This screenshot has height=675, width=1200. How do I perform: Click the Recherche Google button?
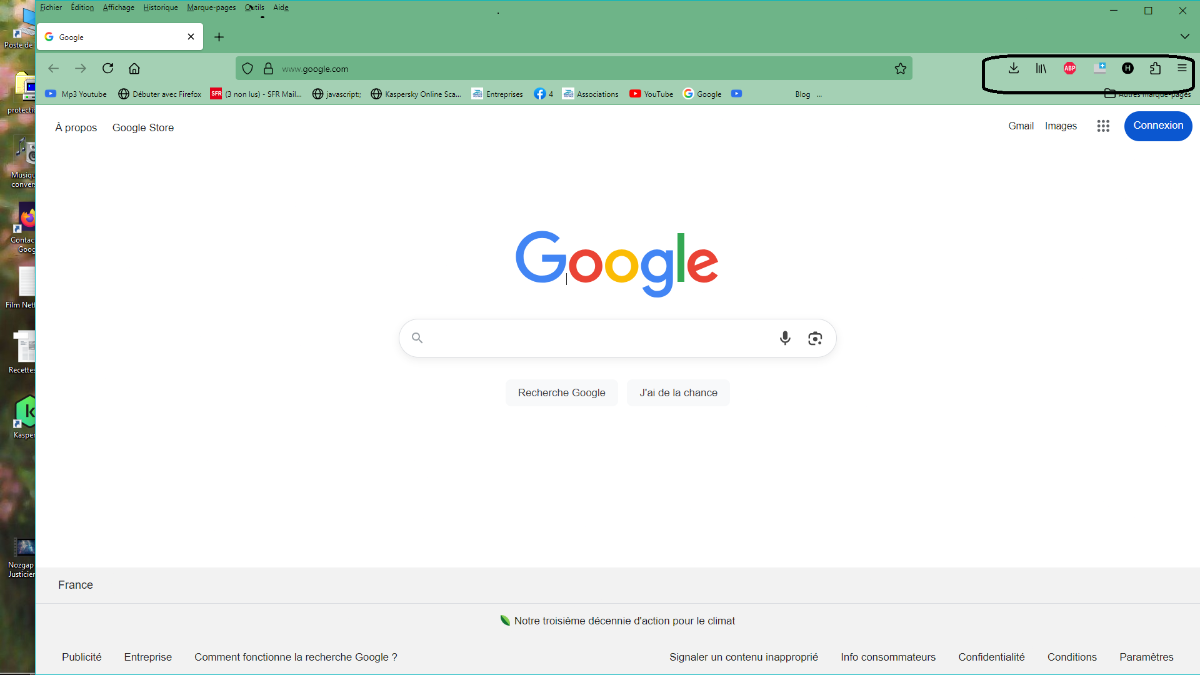point(562,393)
